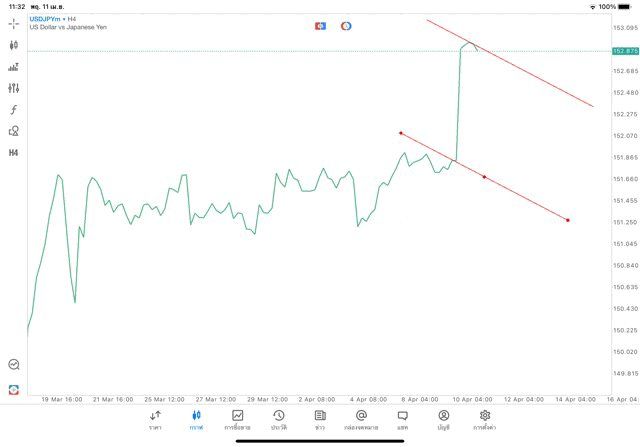Open the H4 timeframe selector
The width and height of the screenshot is (640, 447).
click(x=14, y=153)
